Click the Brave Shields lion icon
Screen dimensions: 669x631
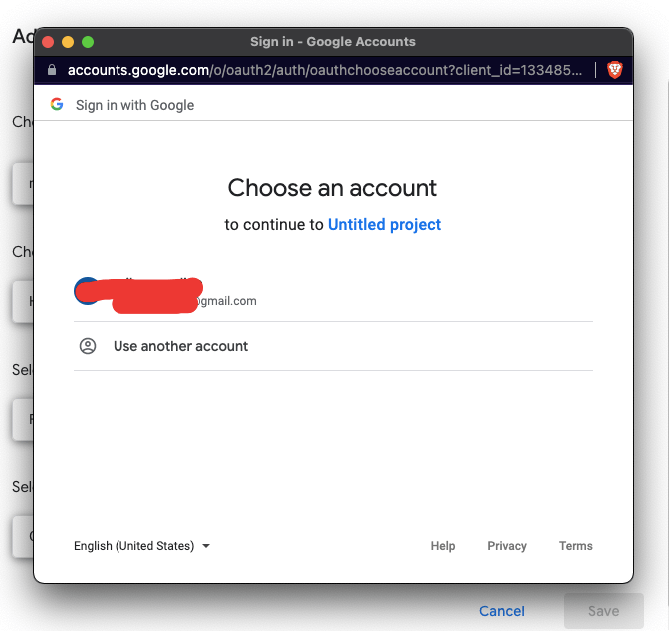(615, 70)
